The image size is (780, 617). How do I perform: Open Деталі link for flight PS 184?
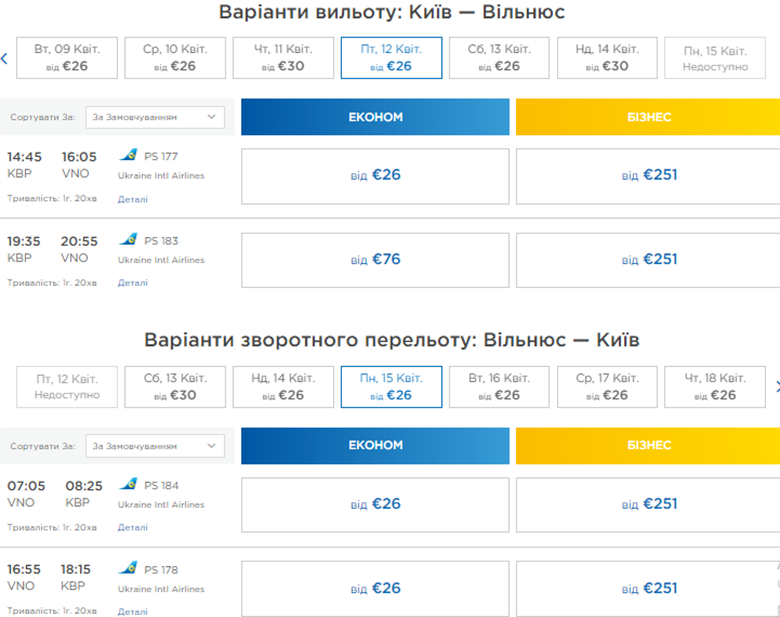pos(132,527)
